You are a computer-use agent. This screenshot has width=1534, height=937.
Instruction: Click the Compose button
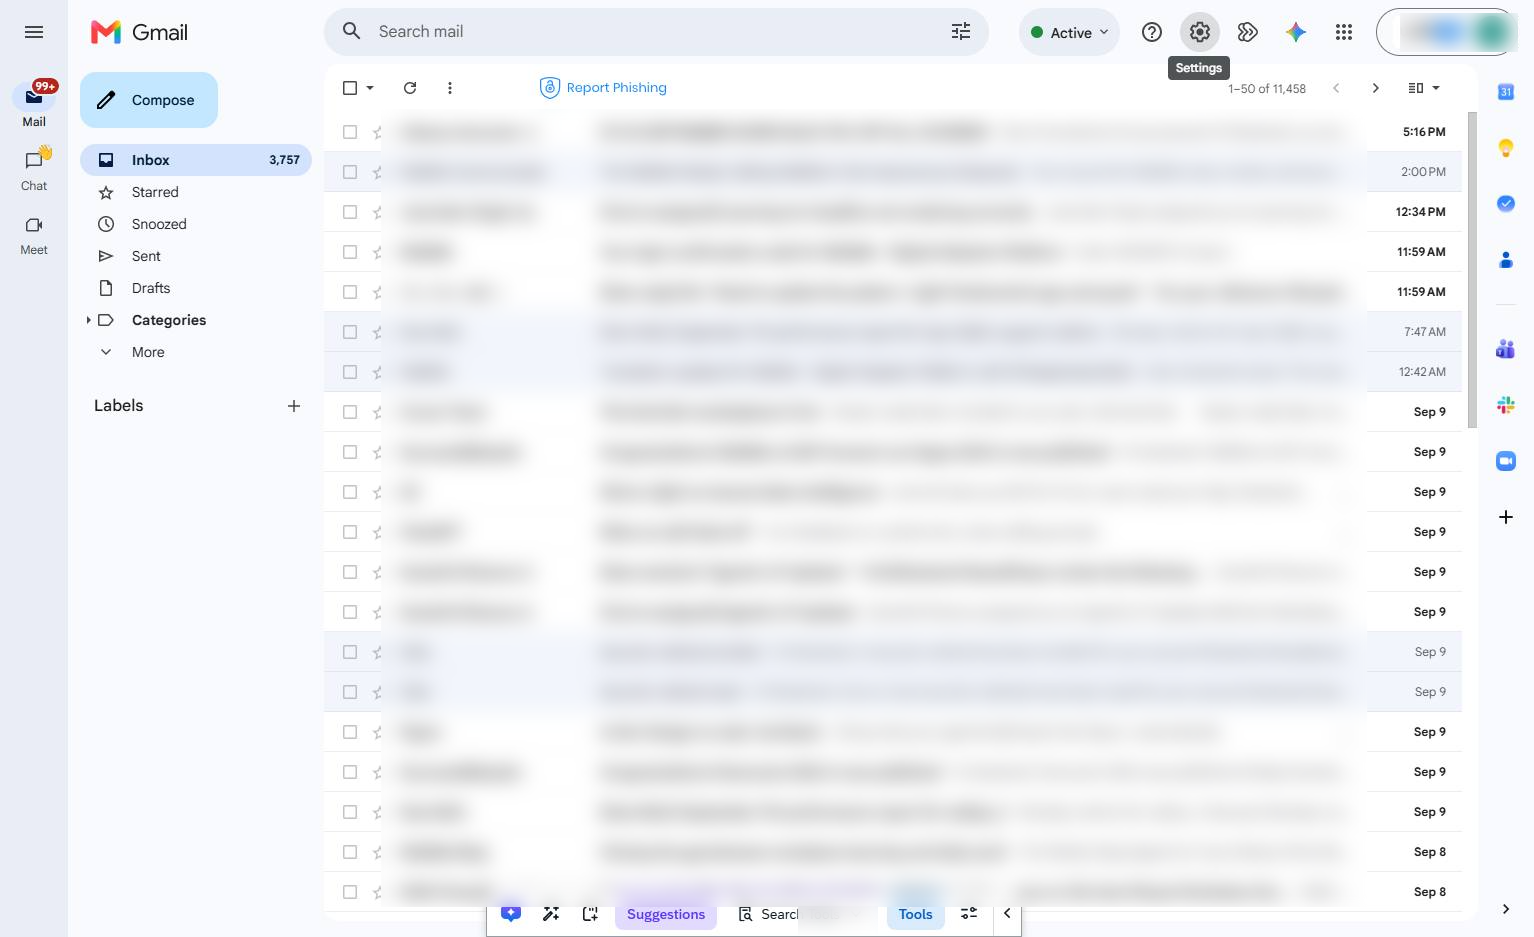coord(149,100)
